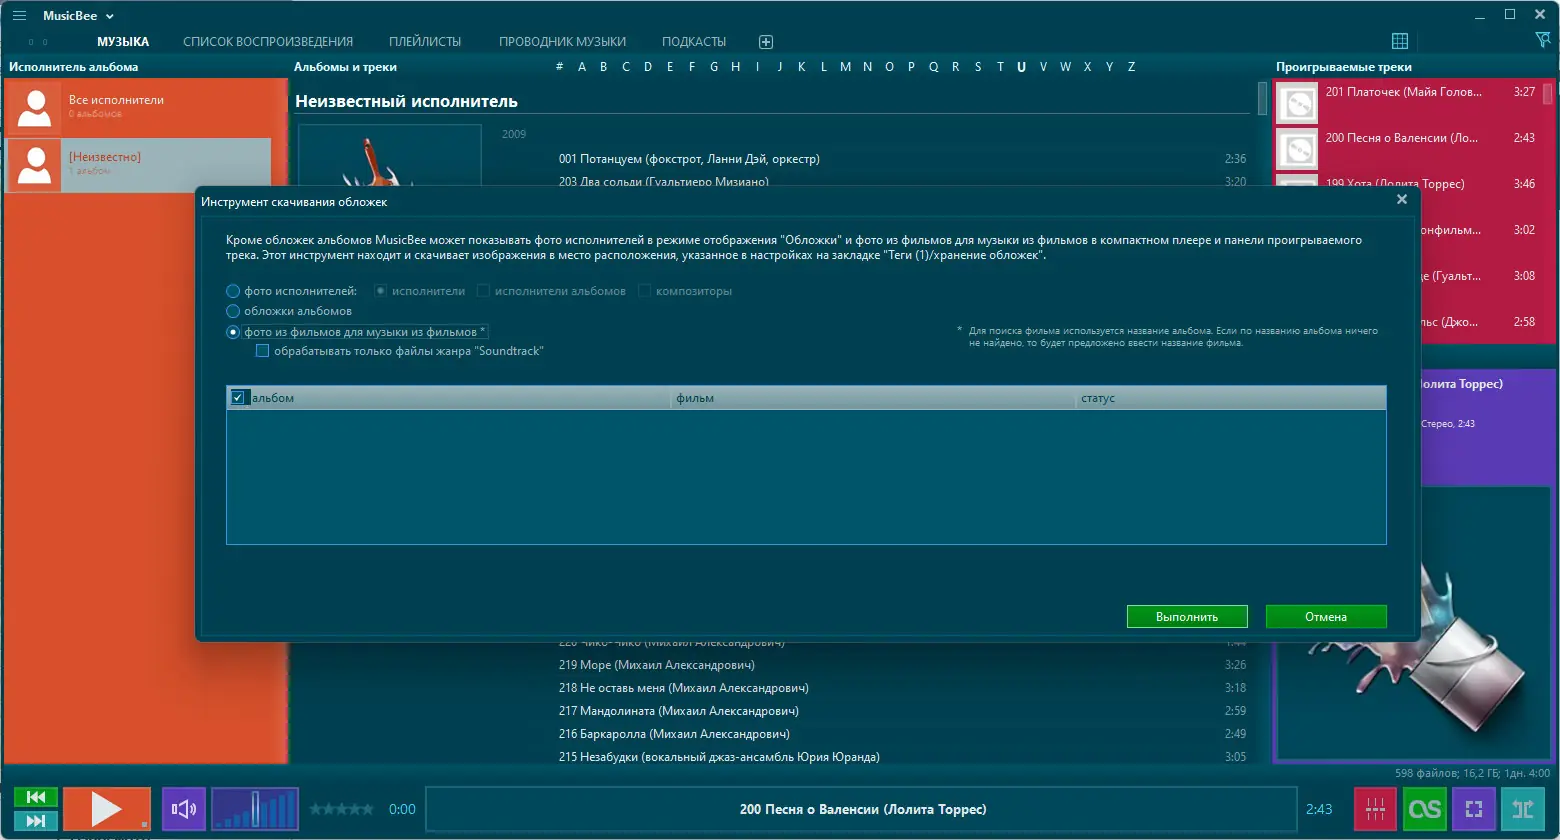This screenshot has height=840, width=1560.
Task: Select the фото исполнителей radio option
Action: coord(233,291)
